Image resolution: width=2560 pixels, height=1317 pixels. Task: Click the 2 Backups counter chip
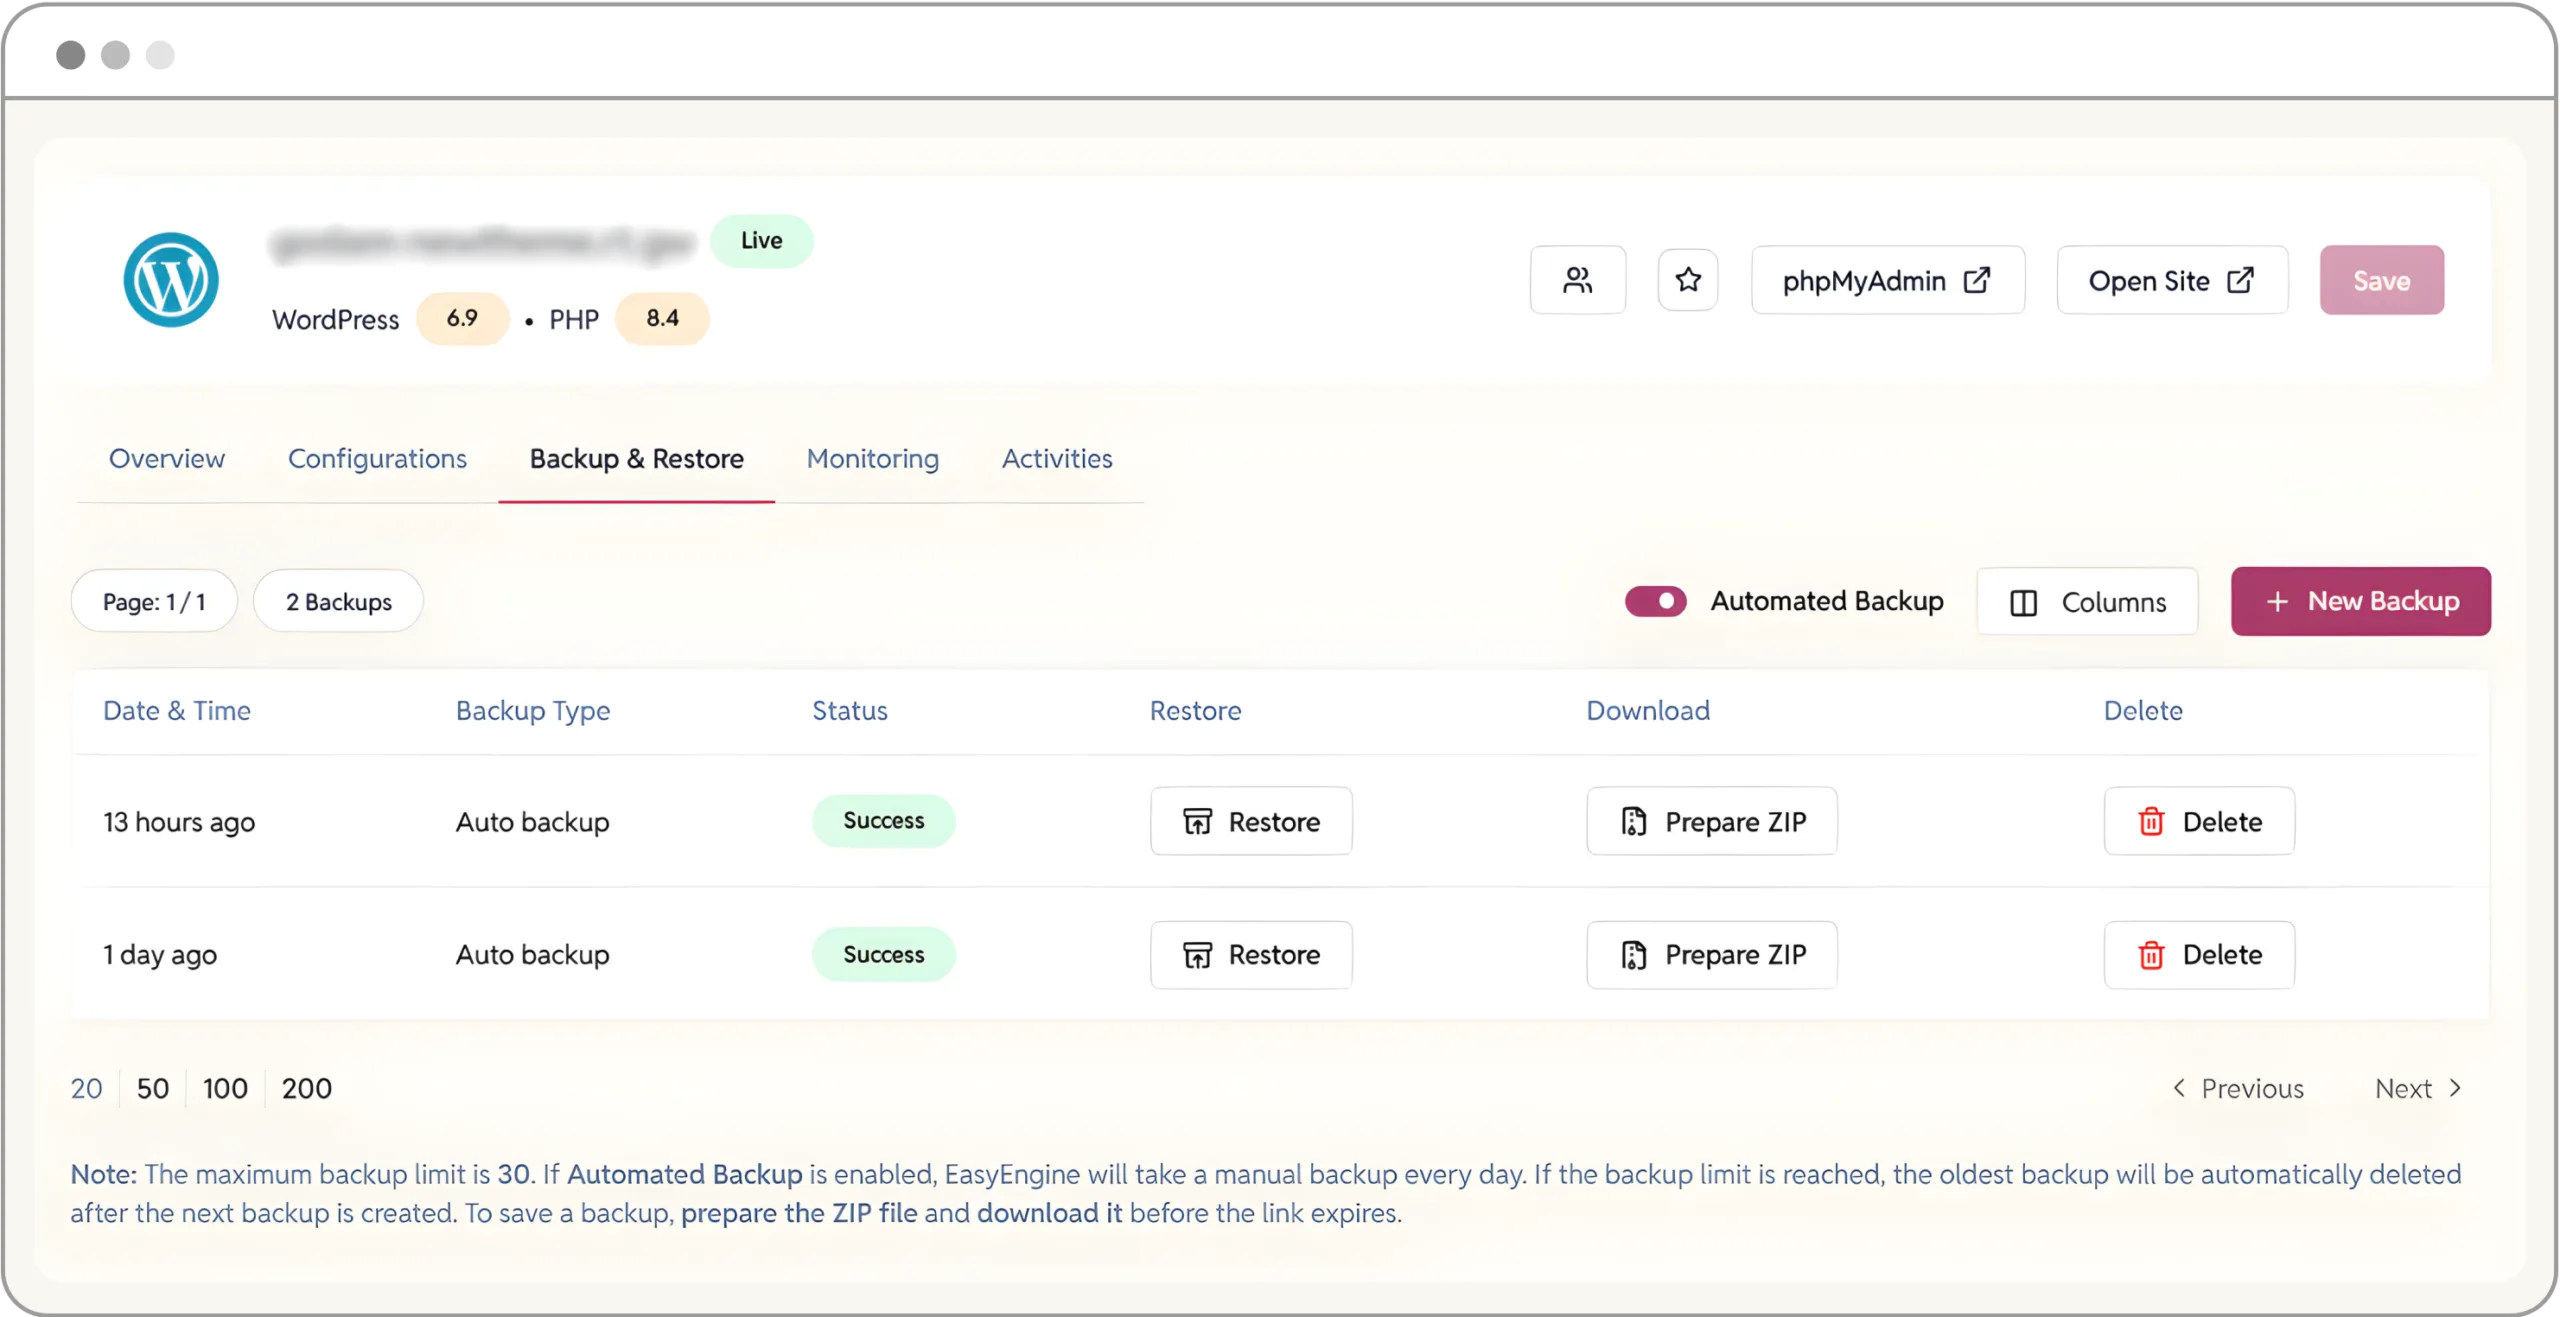click(x=337, y=601)
